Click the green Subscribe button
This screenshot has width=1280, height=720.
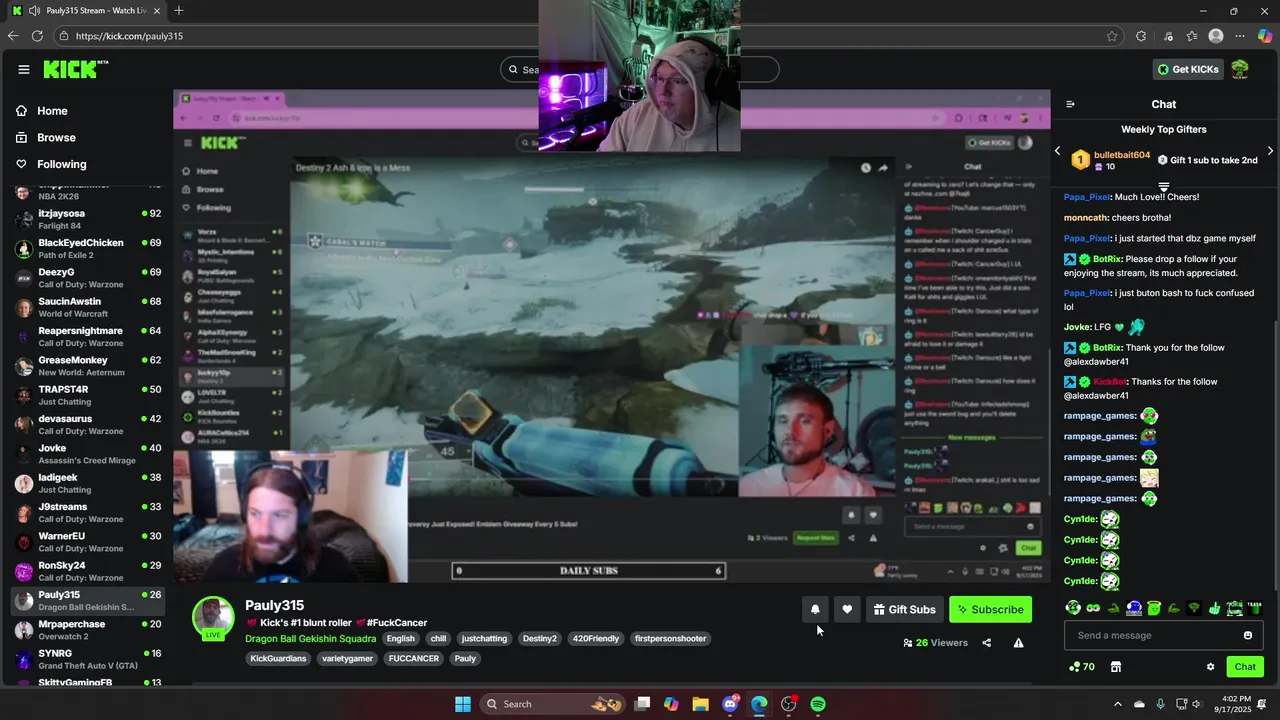pyautogui.click(x=990, y=609)
